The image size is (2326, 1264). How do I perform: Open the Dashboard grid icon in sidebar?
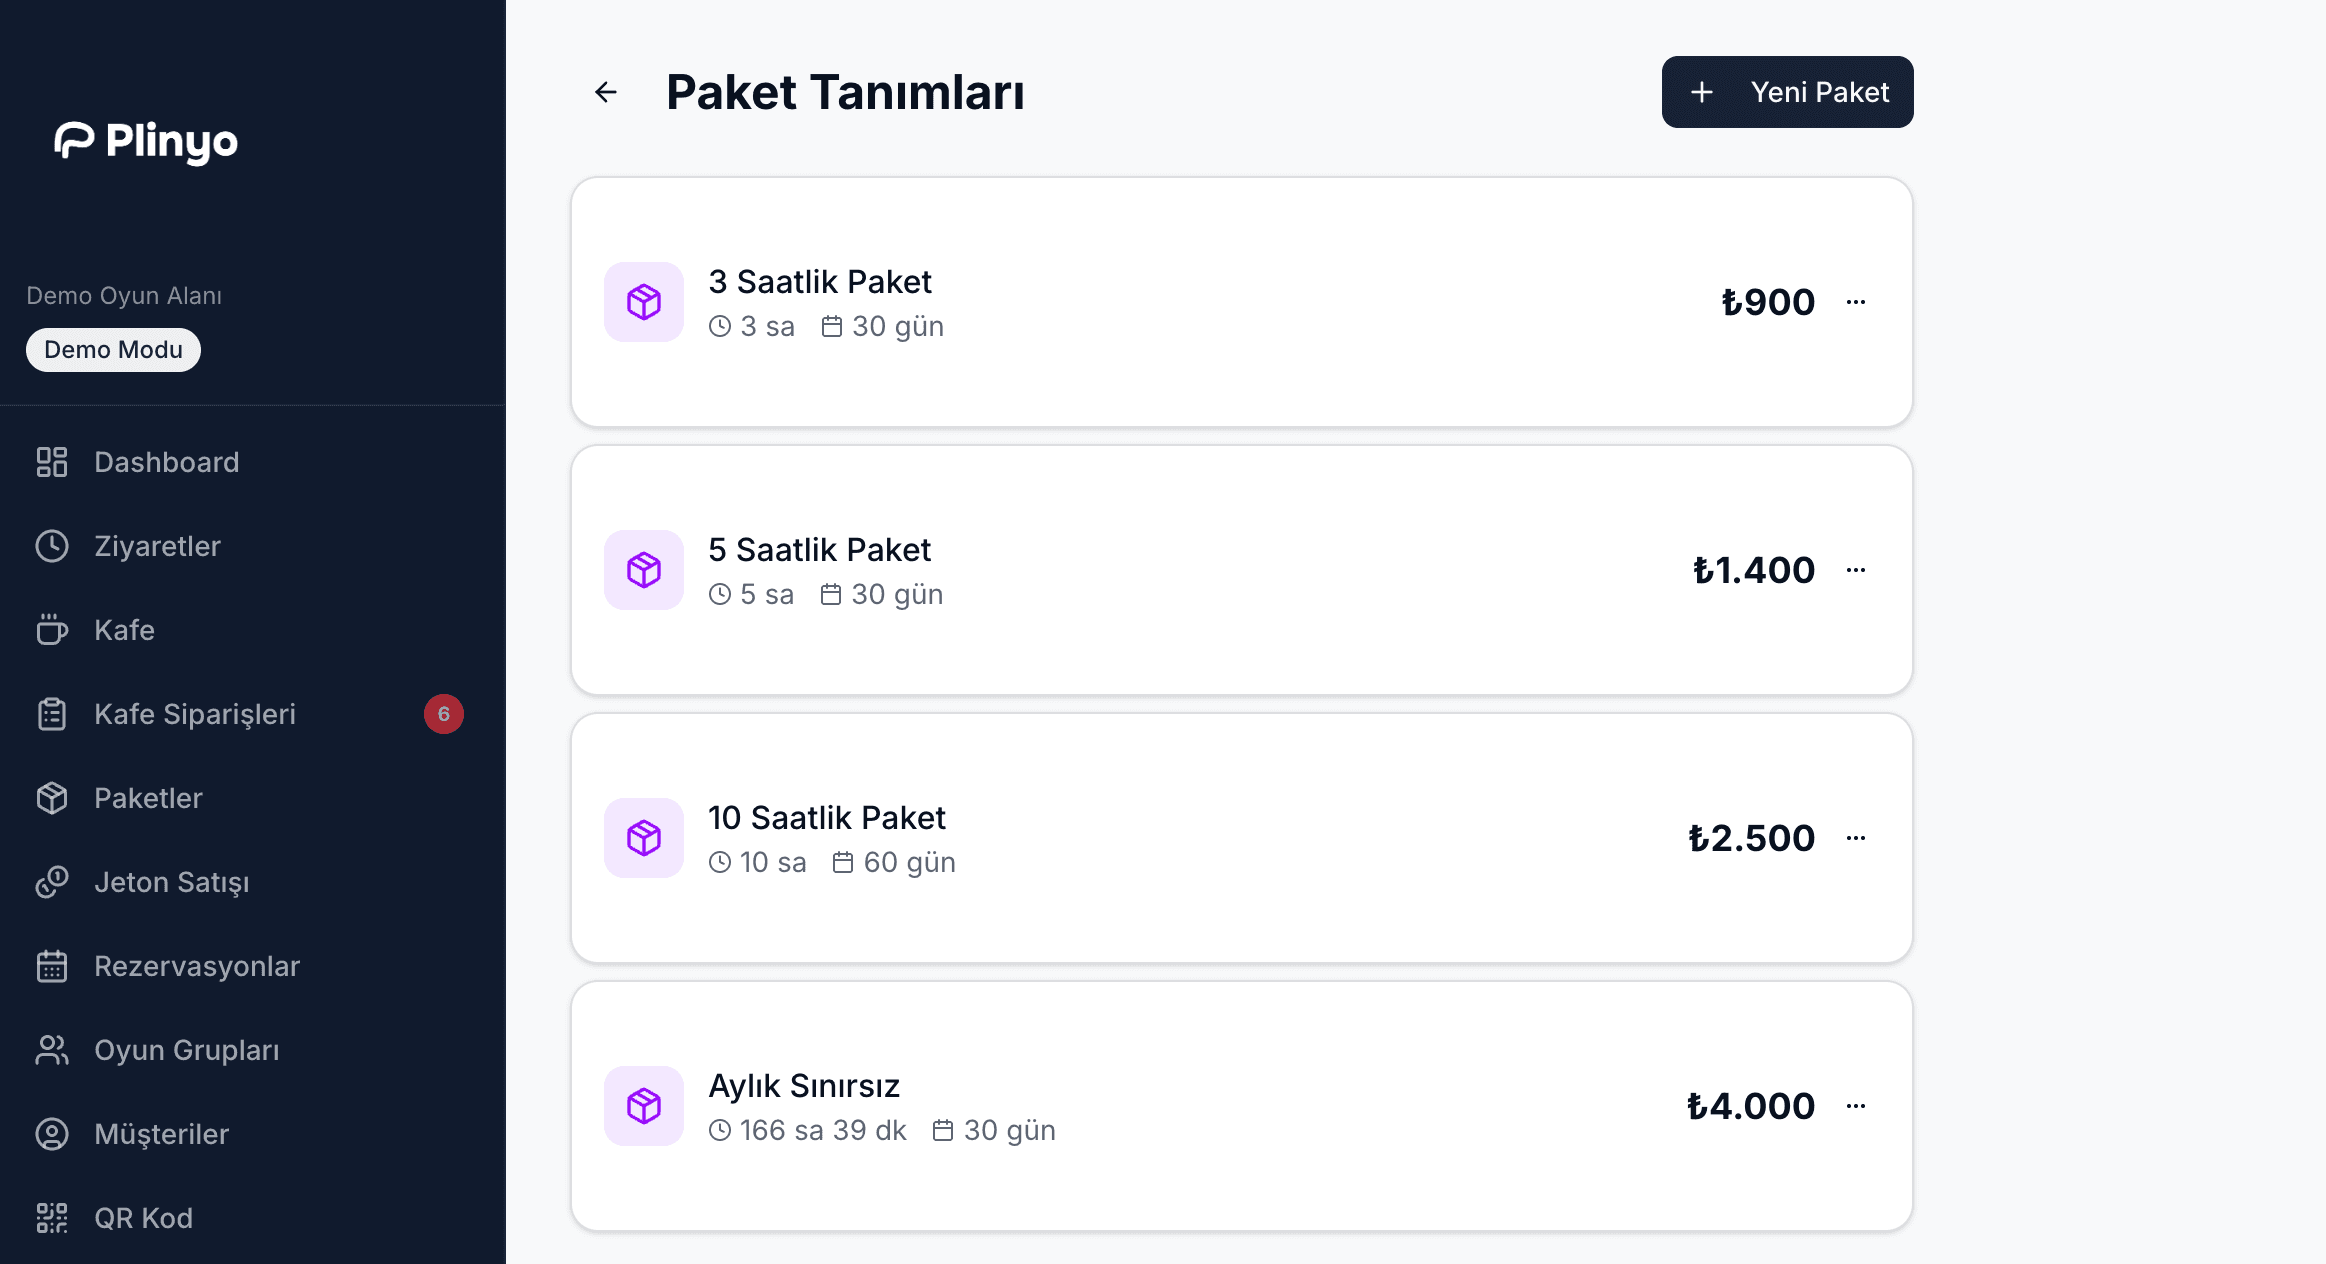pyautogui.click(x=51, y=461)
